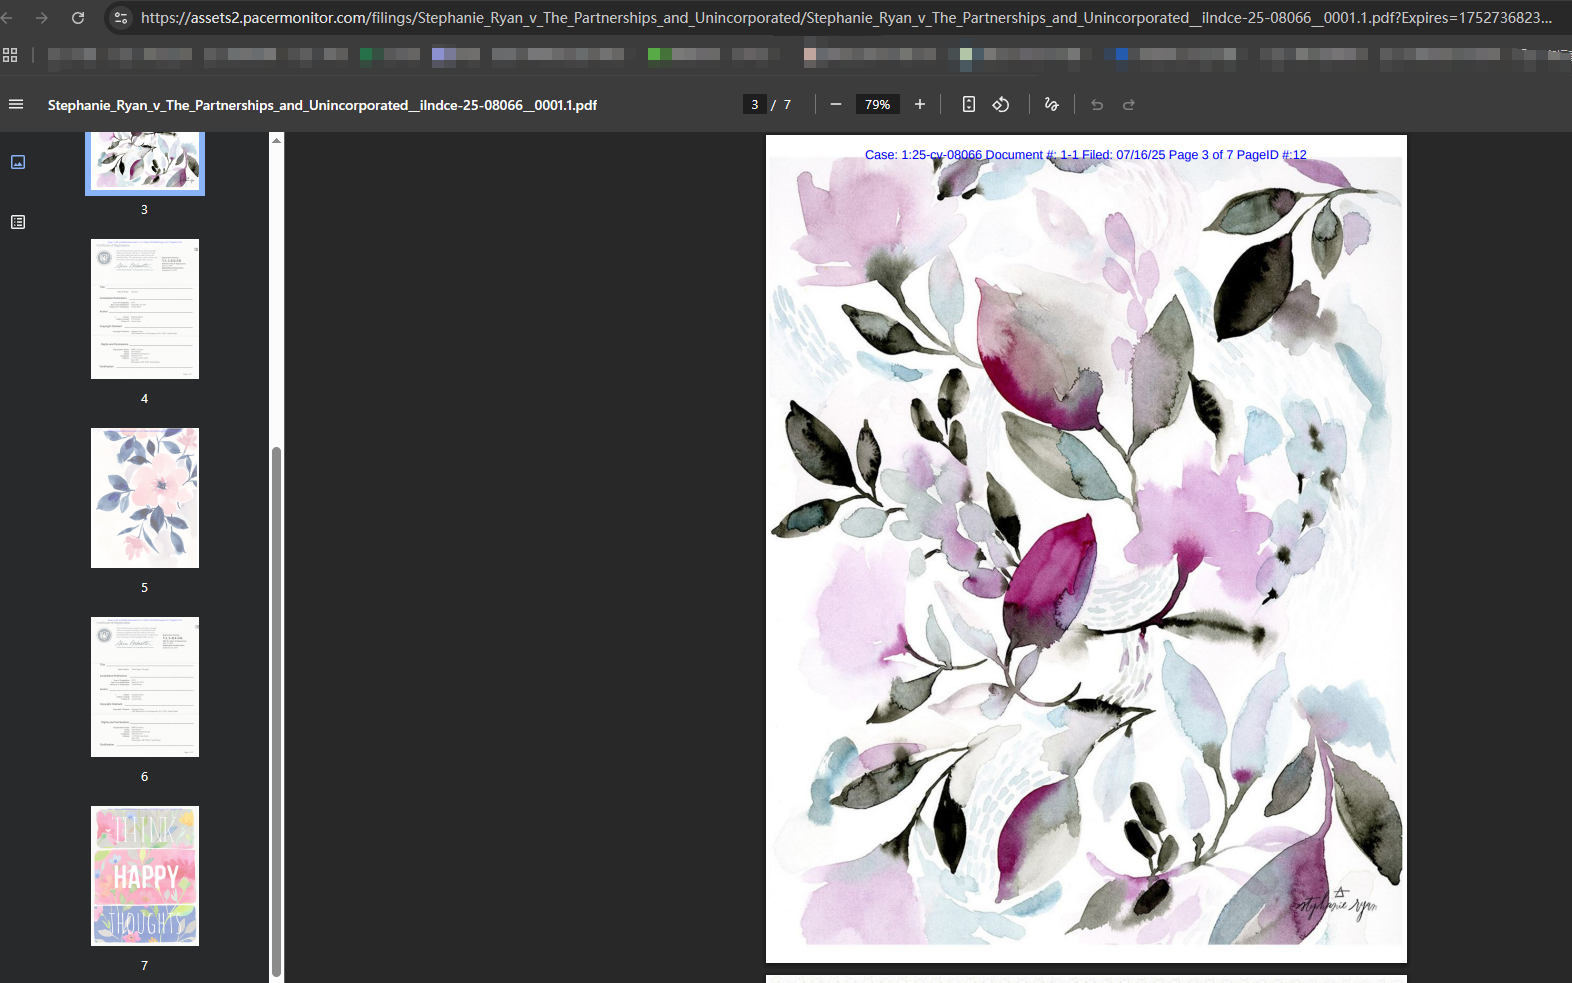Select the page 5 floral thumbnail
The width and height of the screenshot is (1572, 983).
[145, 498]
